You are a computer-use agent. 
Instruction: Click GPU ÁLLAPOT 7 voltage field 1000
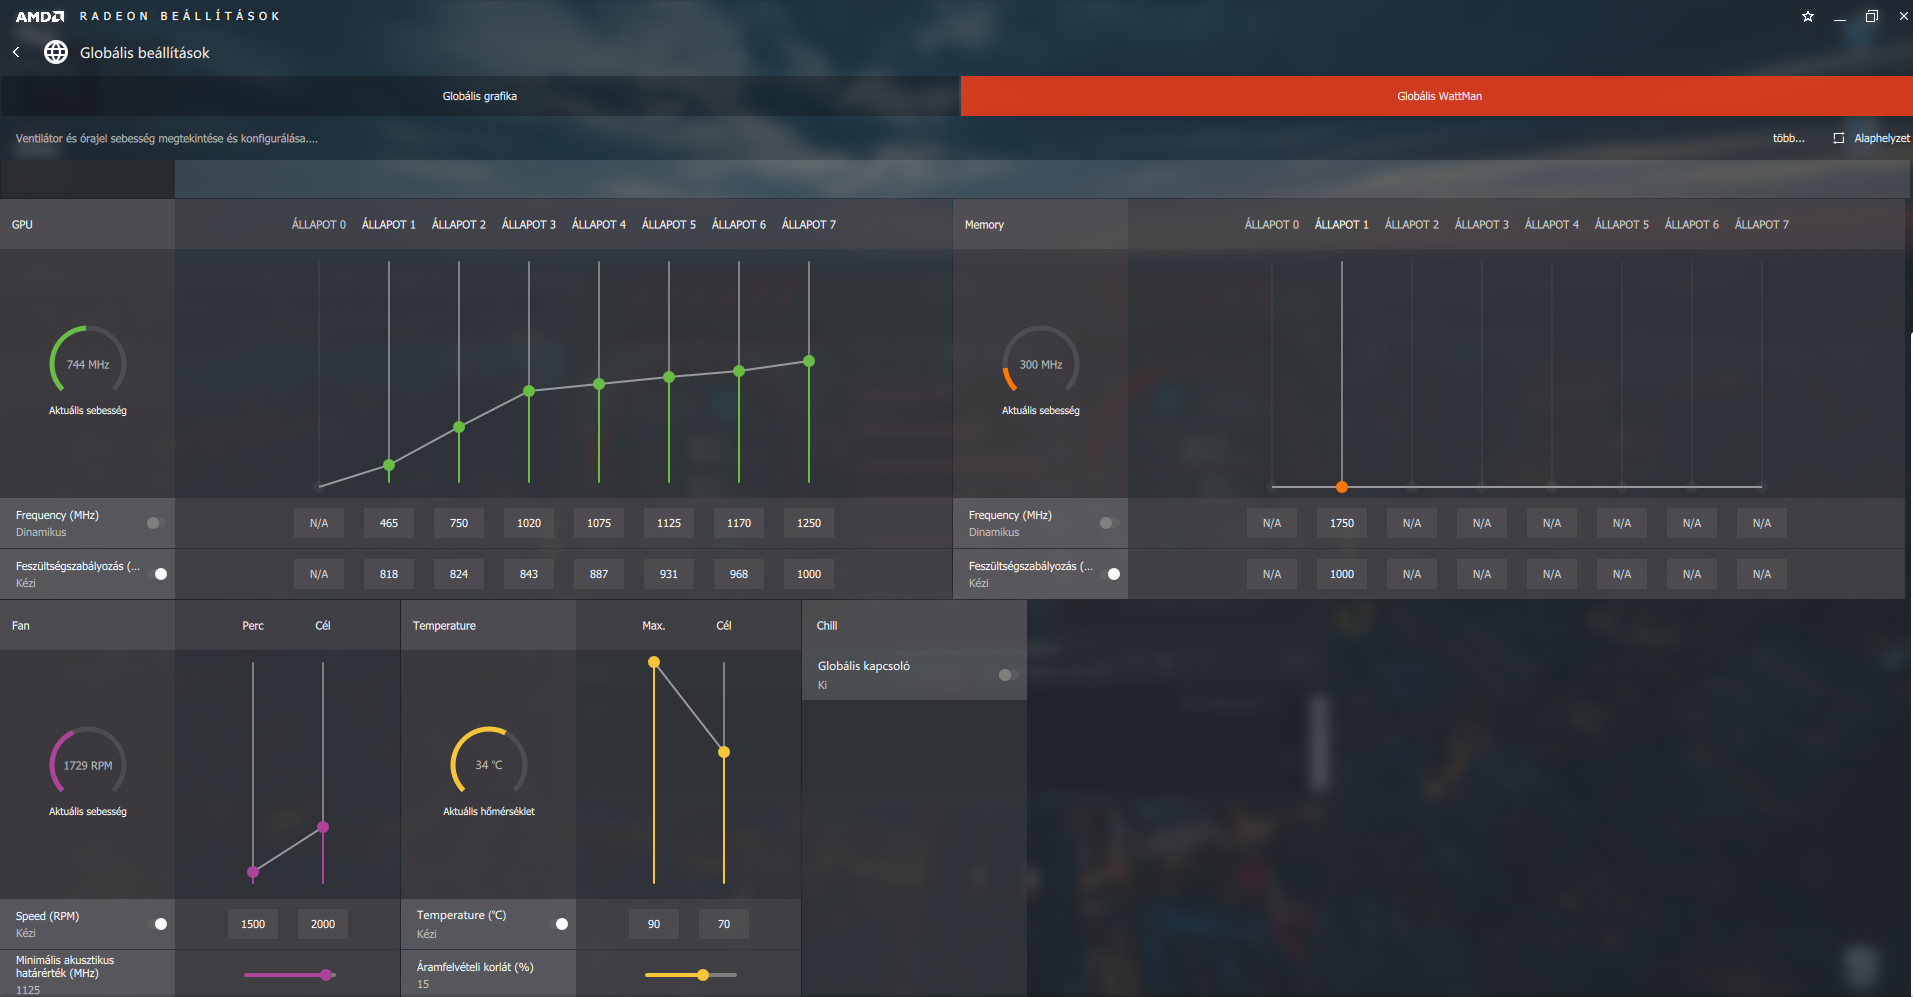(x=809, y=574)
